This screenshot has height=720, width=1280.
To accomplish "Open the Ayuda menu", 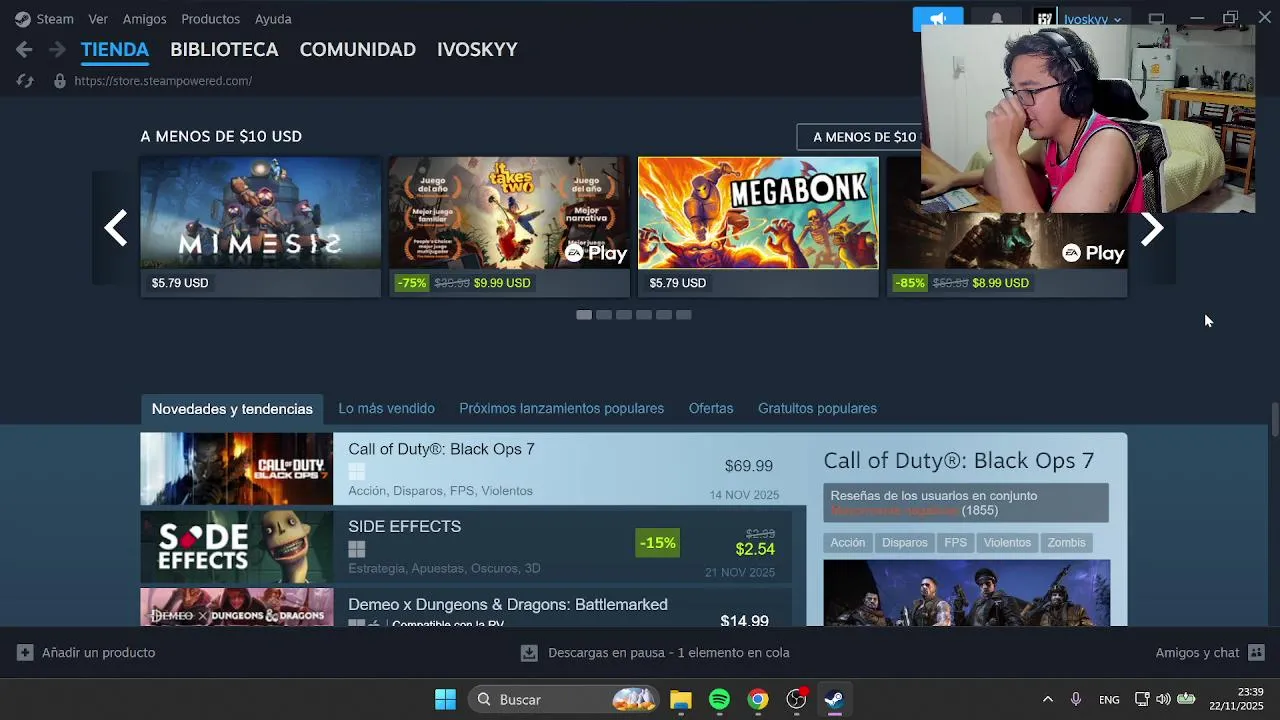I will pyautogui.click(x=273, y=19).
